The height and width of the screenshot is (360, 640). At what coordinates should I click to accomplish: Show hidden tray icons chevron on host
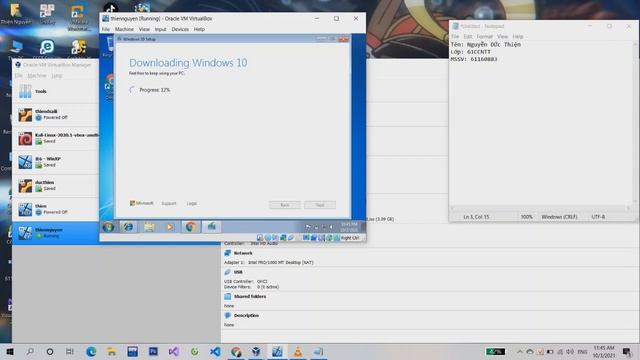pyautogui.click(x=520, y=351)
